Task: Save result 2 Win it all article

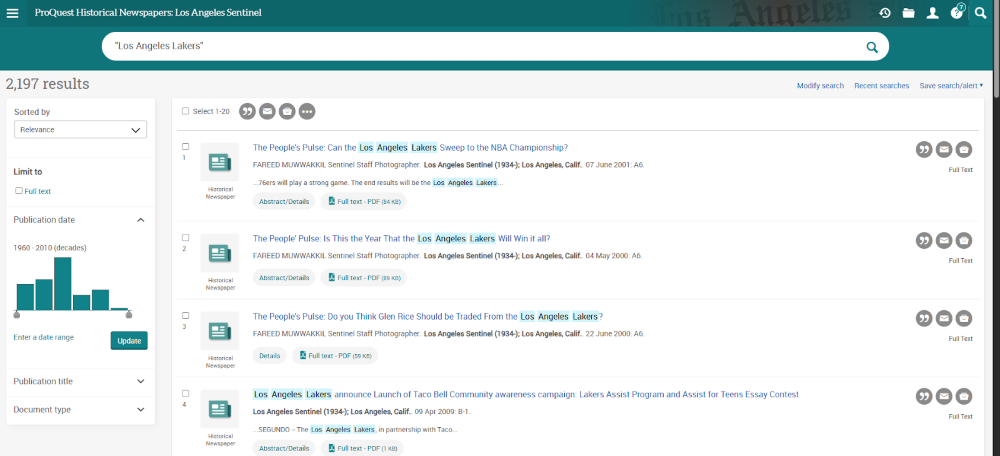Action: tap(964, 240)
